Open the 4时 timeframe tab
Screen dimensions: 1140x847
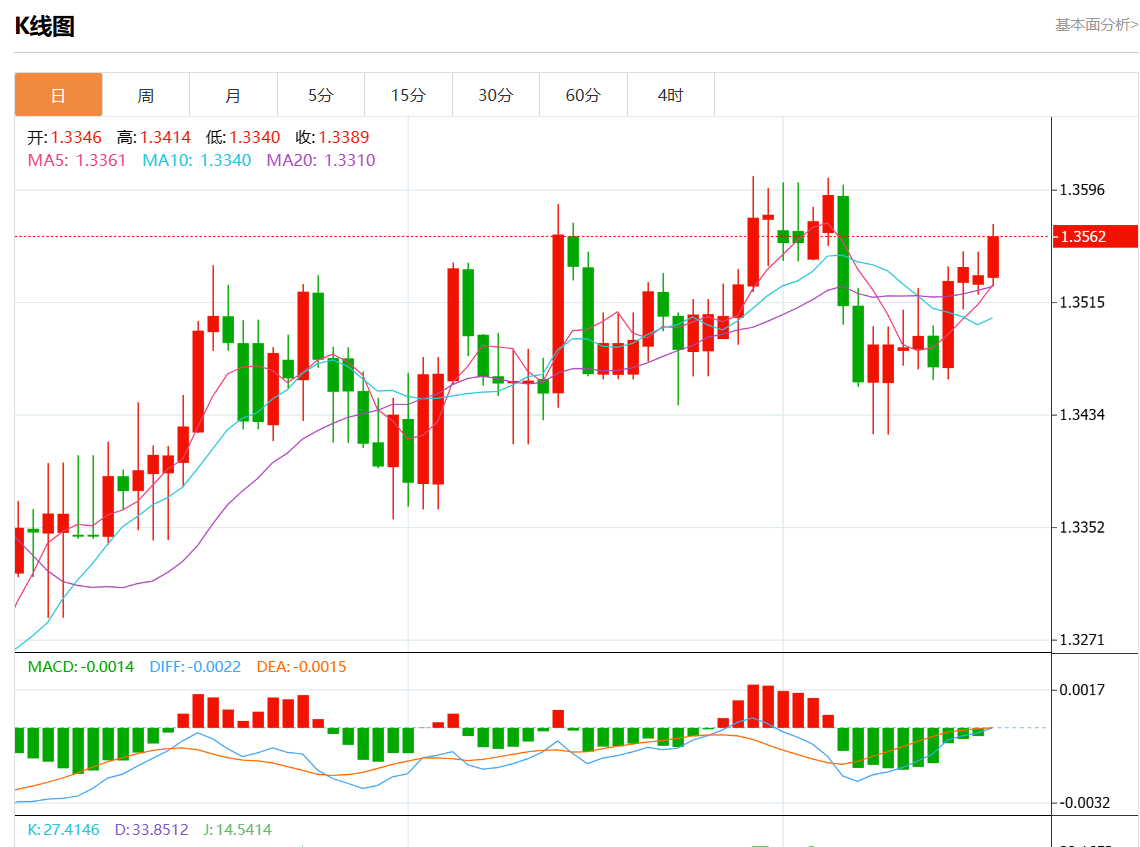[x=670, y=95]
